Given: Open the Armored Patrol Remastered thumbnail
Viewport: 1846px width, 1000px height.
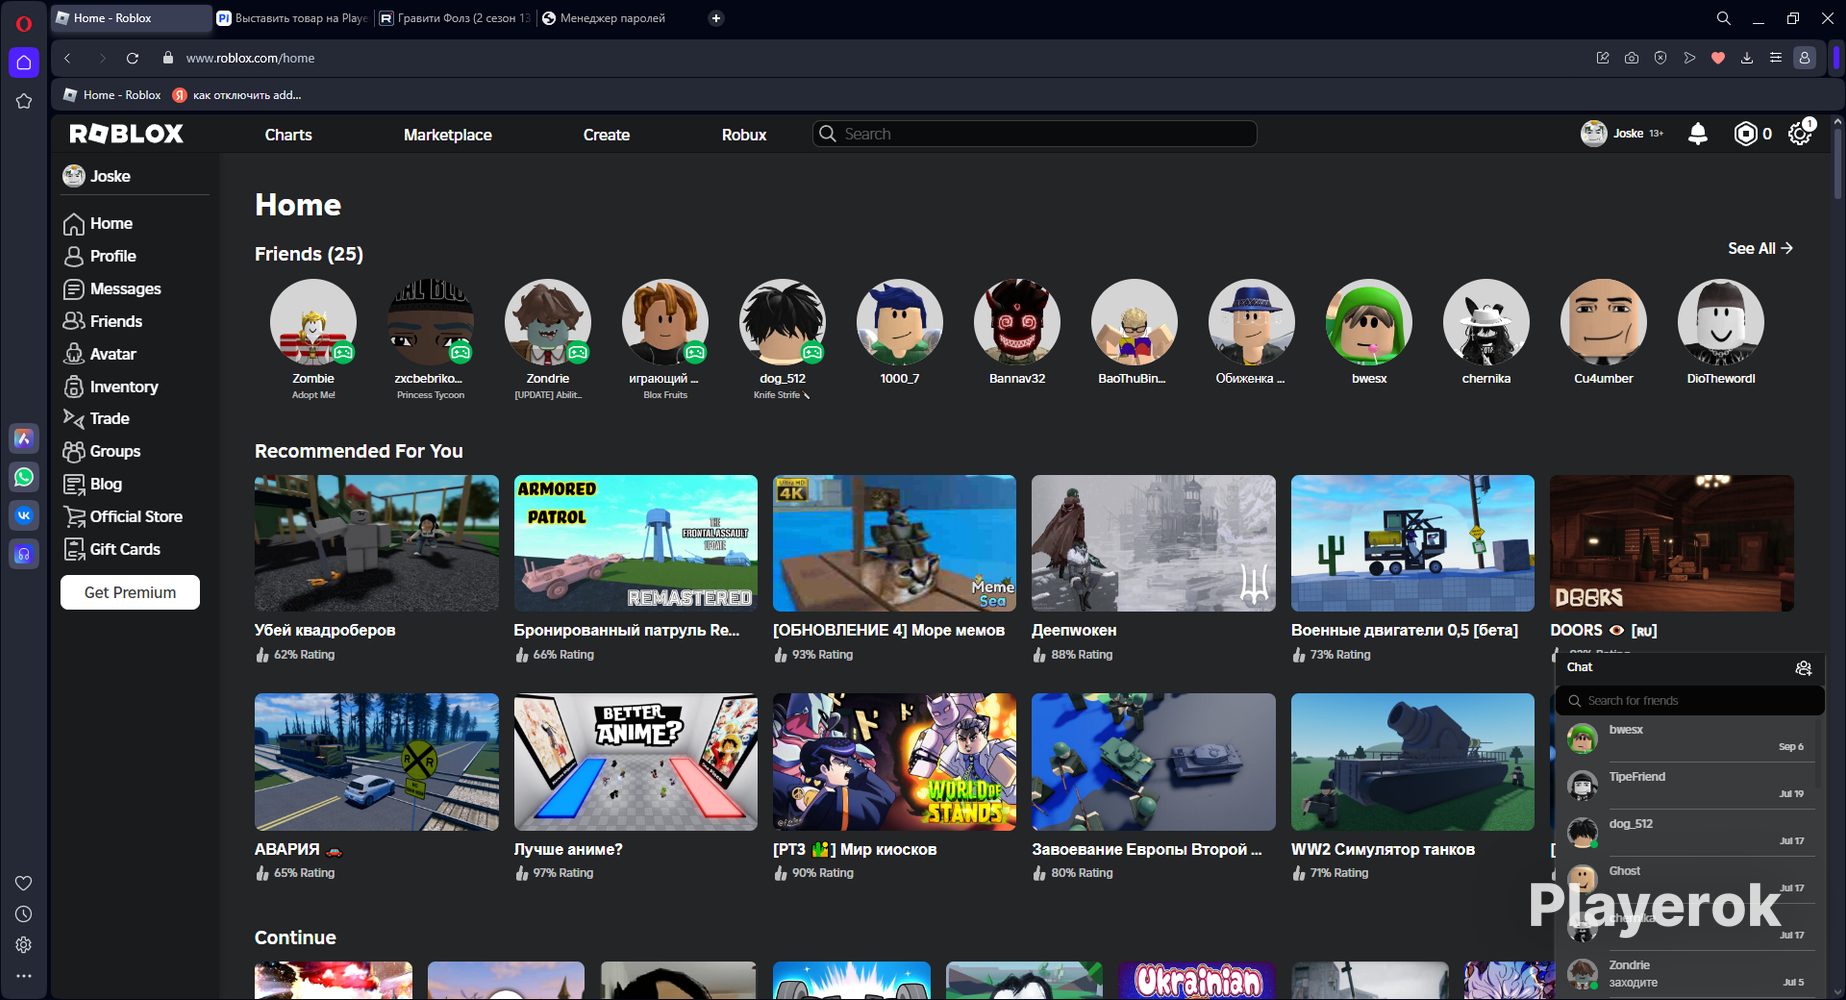Looking at the screenshot, I should click(635, 543).
